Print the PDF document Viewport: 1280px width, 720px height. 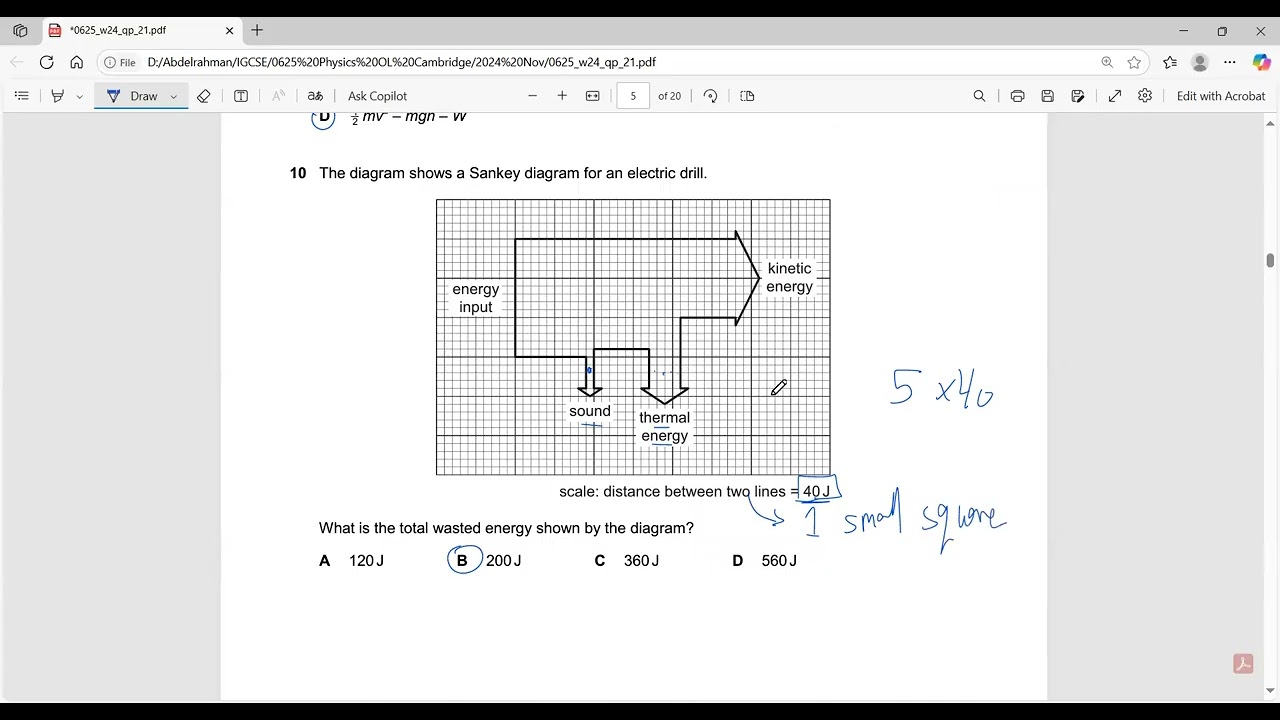click(1017, 96)
